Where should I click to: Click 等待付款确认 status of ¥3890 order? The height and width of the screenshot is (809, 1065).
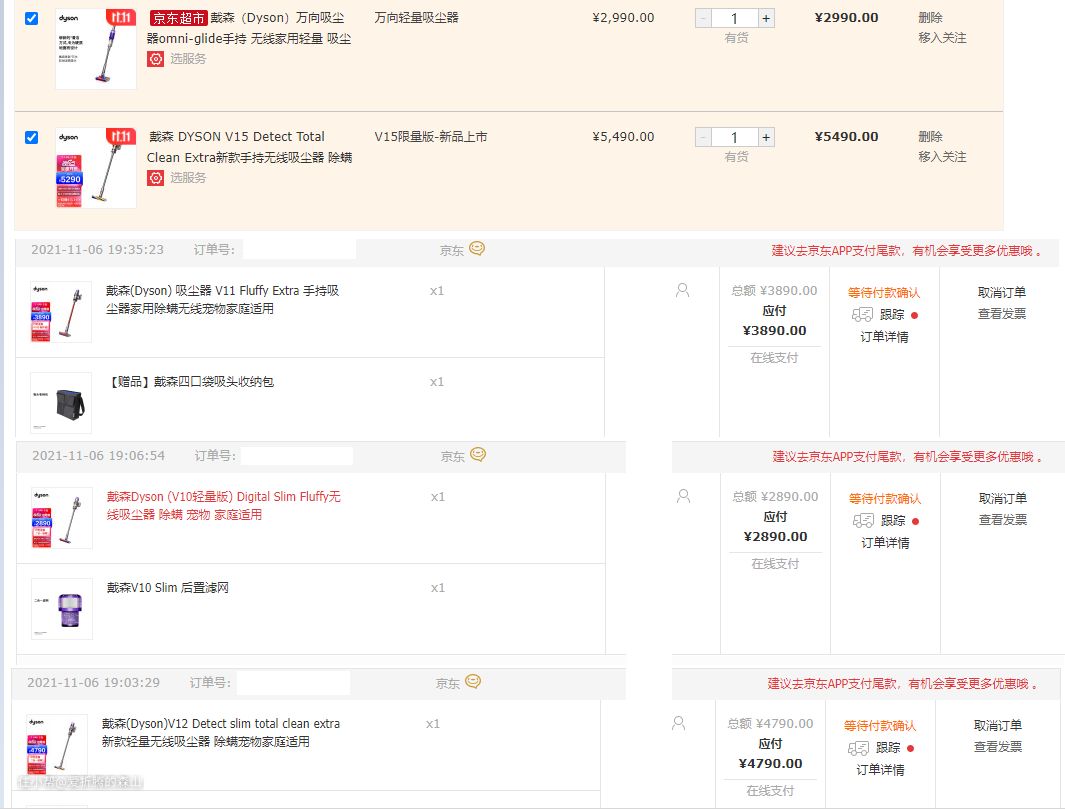(884, 293)
